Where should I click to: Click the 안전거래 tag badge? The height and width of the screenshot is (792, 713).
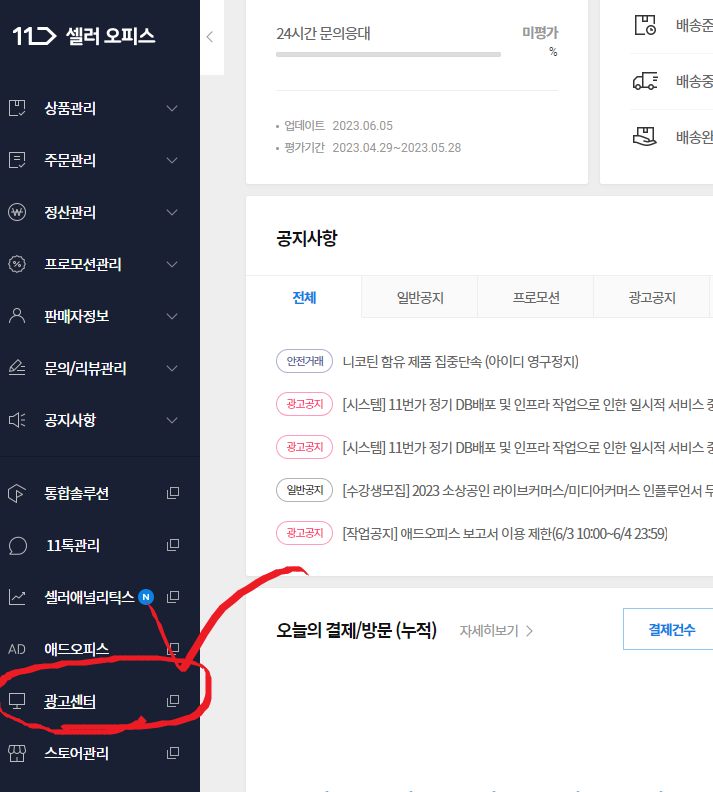click(304, 361)
